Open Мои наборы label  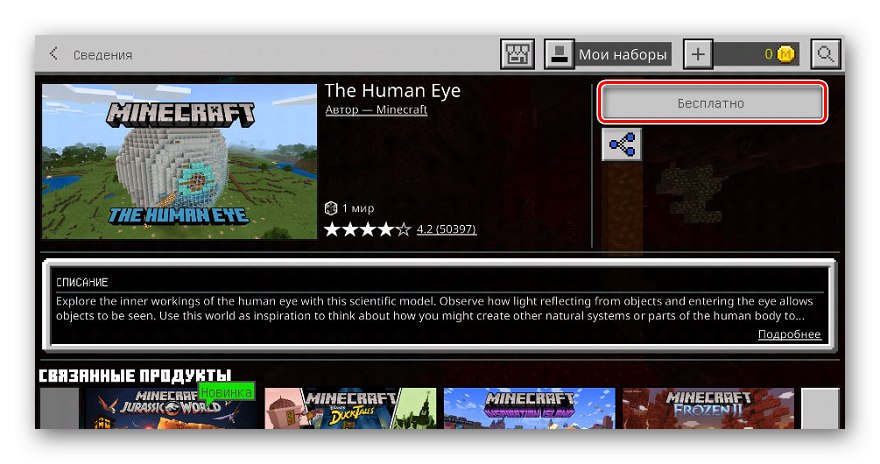click(622, 54)
